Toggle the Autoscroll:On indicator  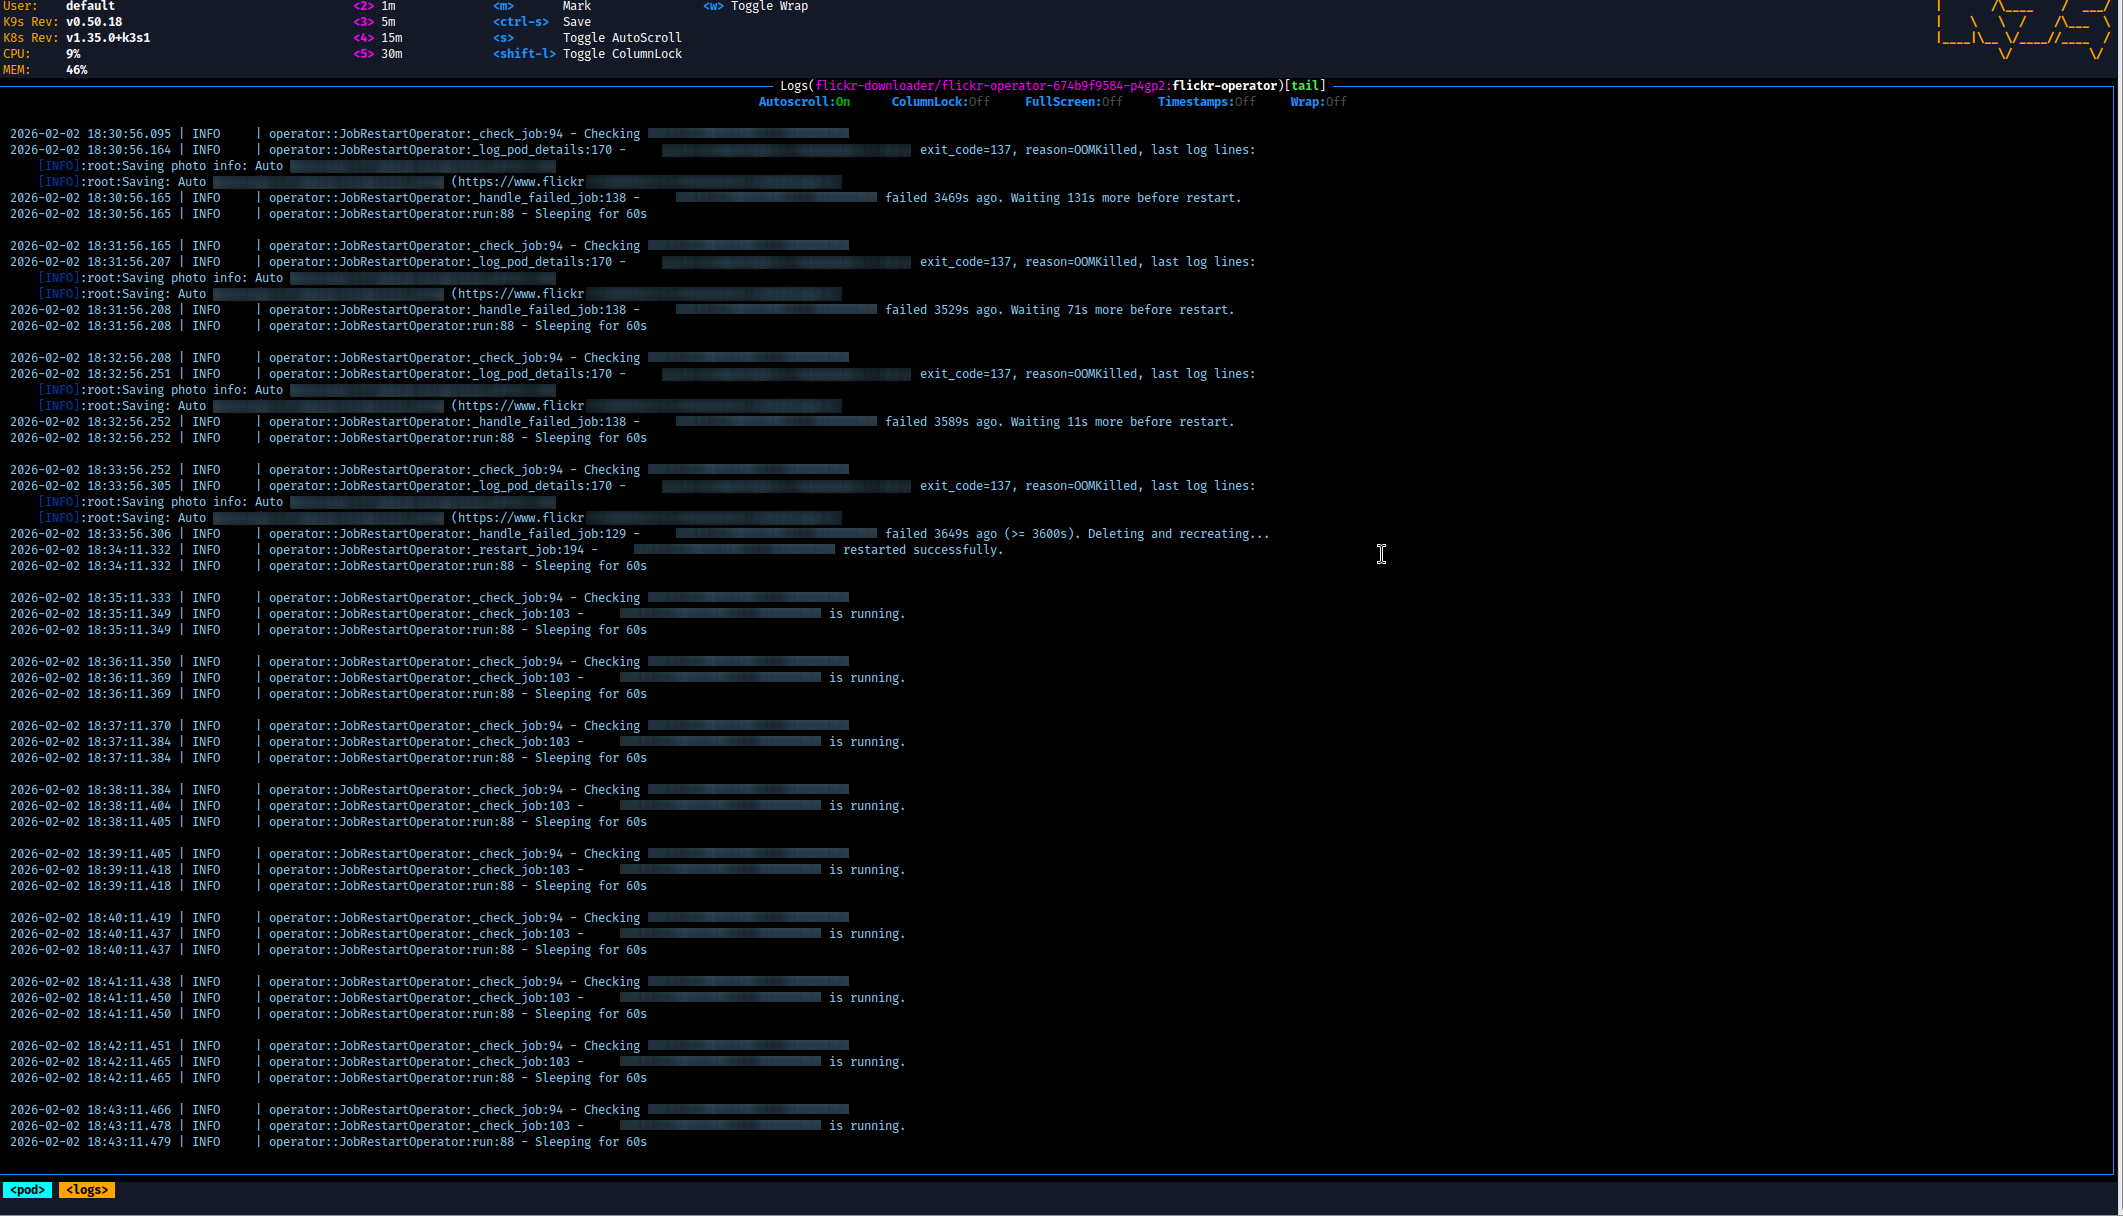804,102
